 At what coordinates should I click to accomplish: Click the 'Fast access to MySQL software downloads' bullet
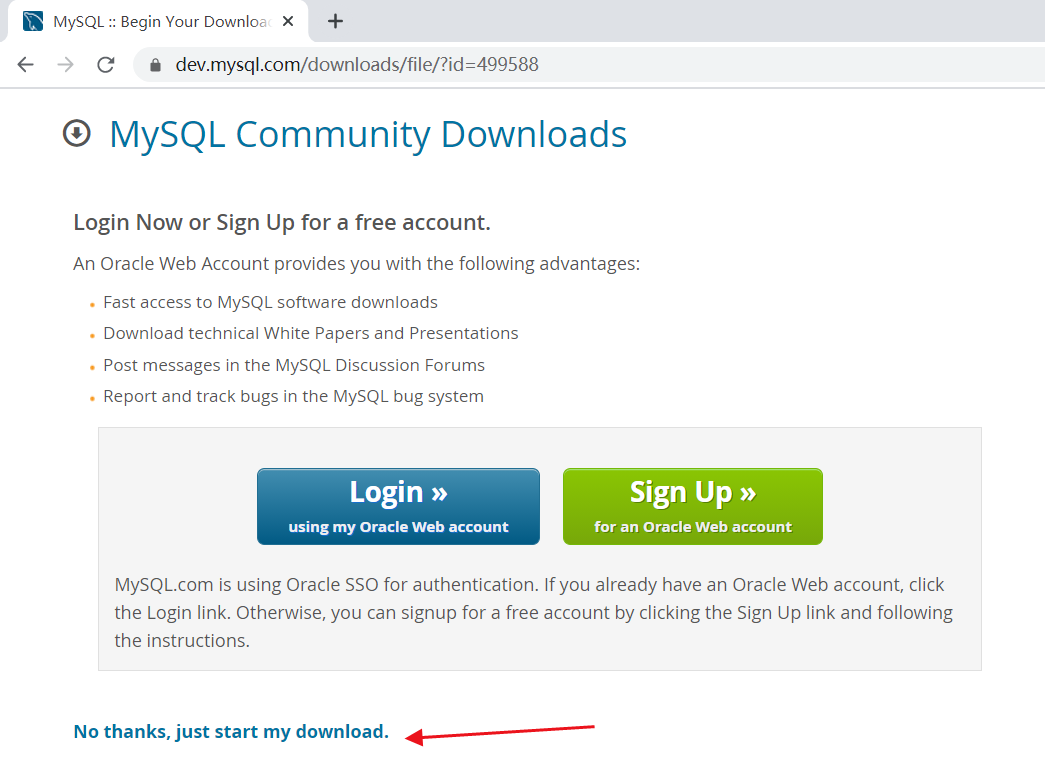(270, 302)
